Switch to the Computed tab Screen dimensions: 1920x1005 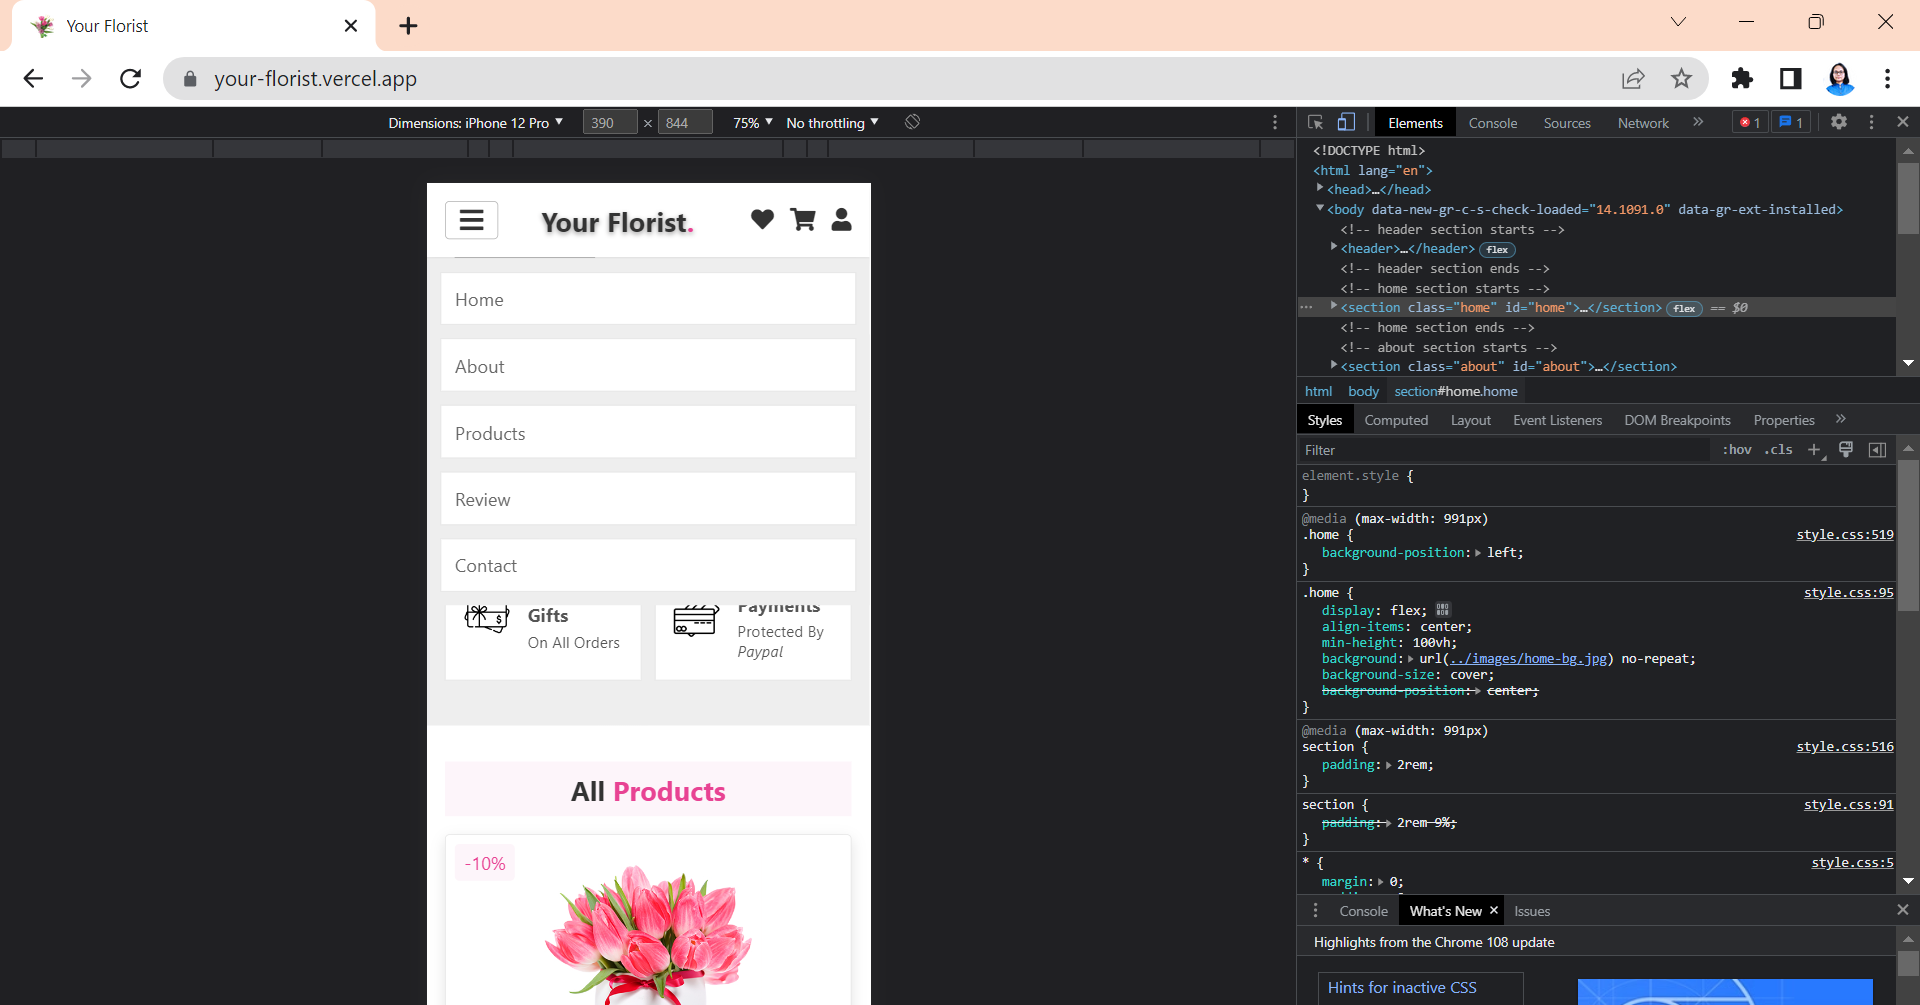pyautogui.click(x=1396, y=420)
